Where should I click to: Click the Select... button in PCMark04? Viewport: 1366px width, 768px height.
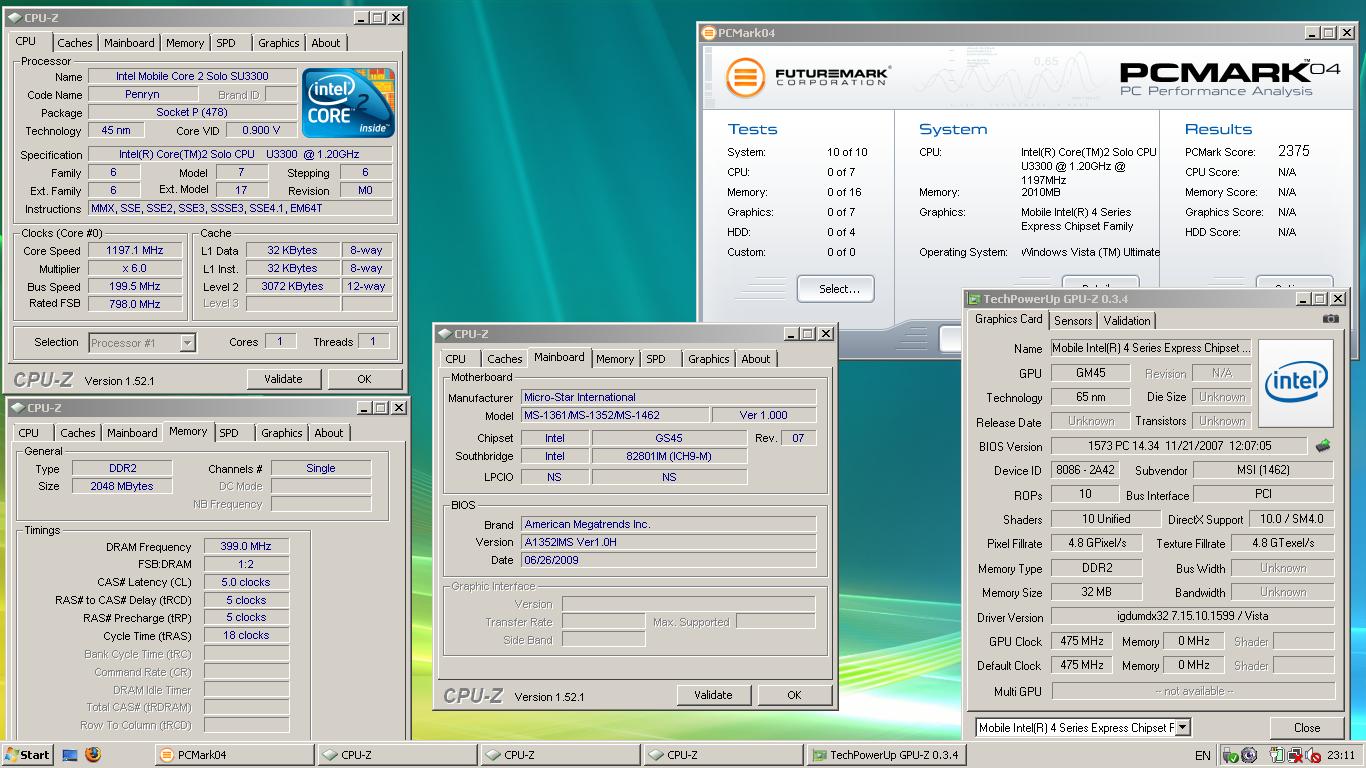point(835,289)
